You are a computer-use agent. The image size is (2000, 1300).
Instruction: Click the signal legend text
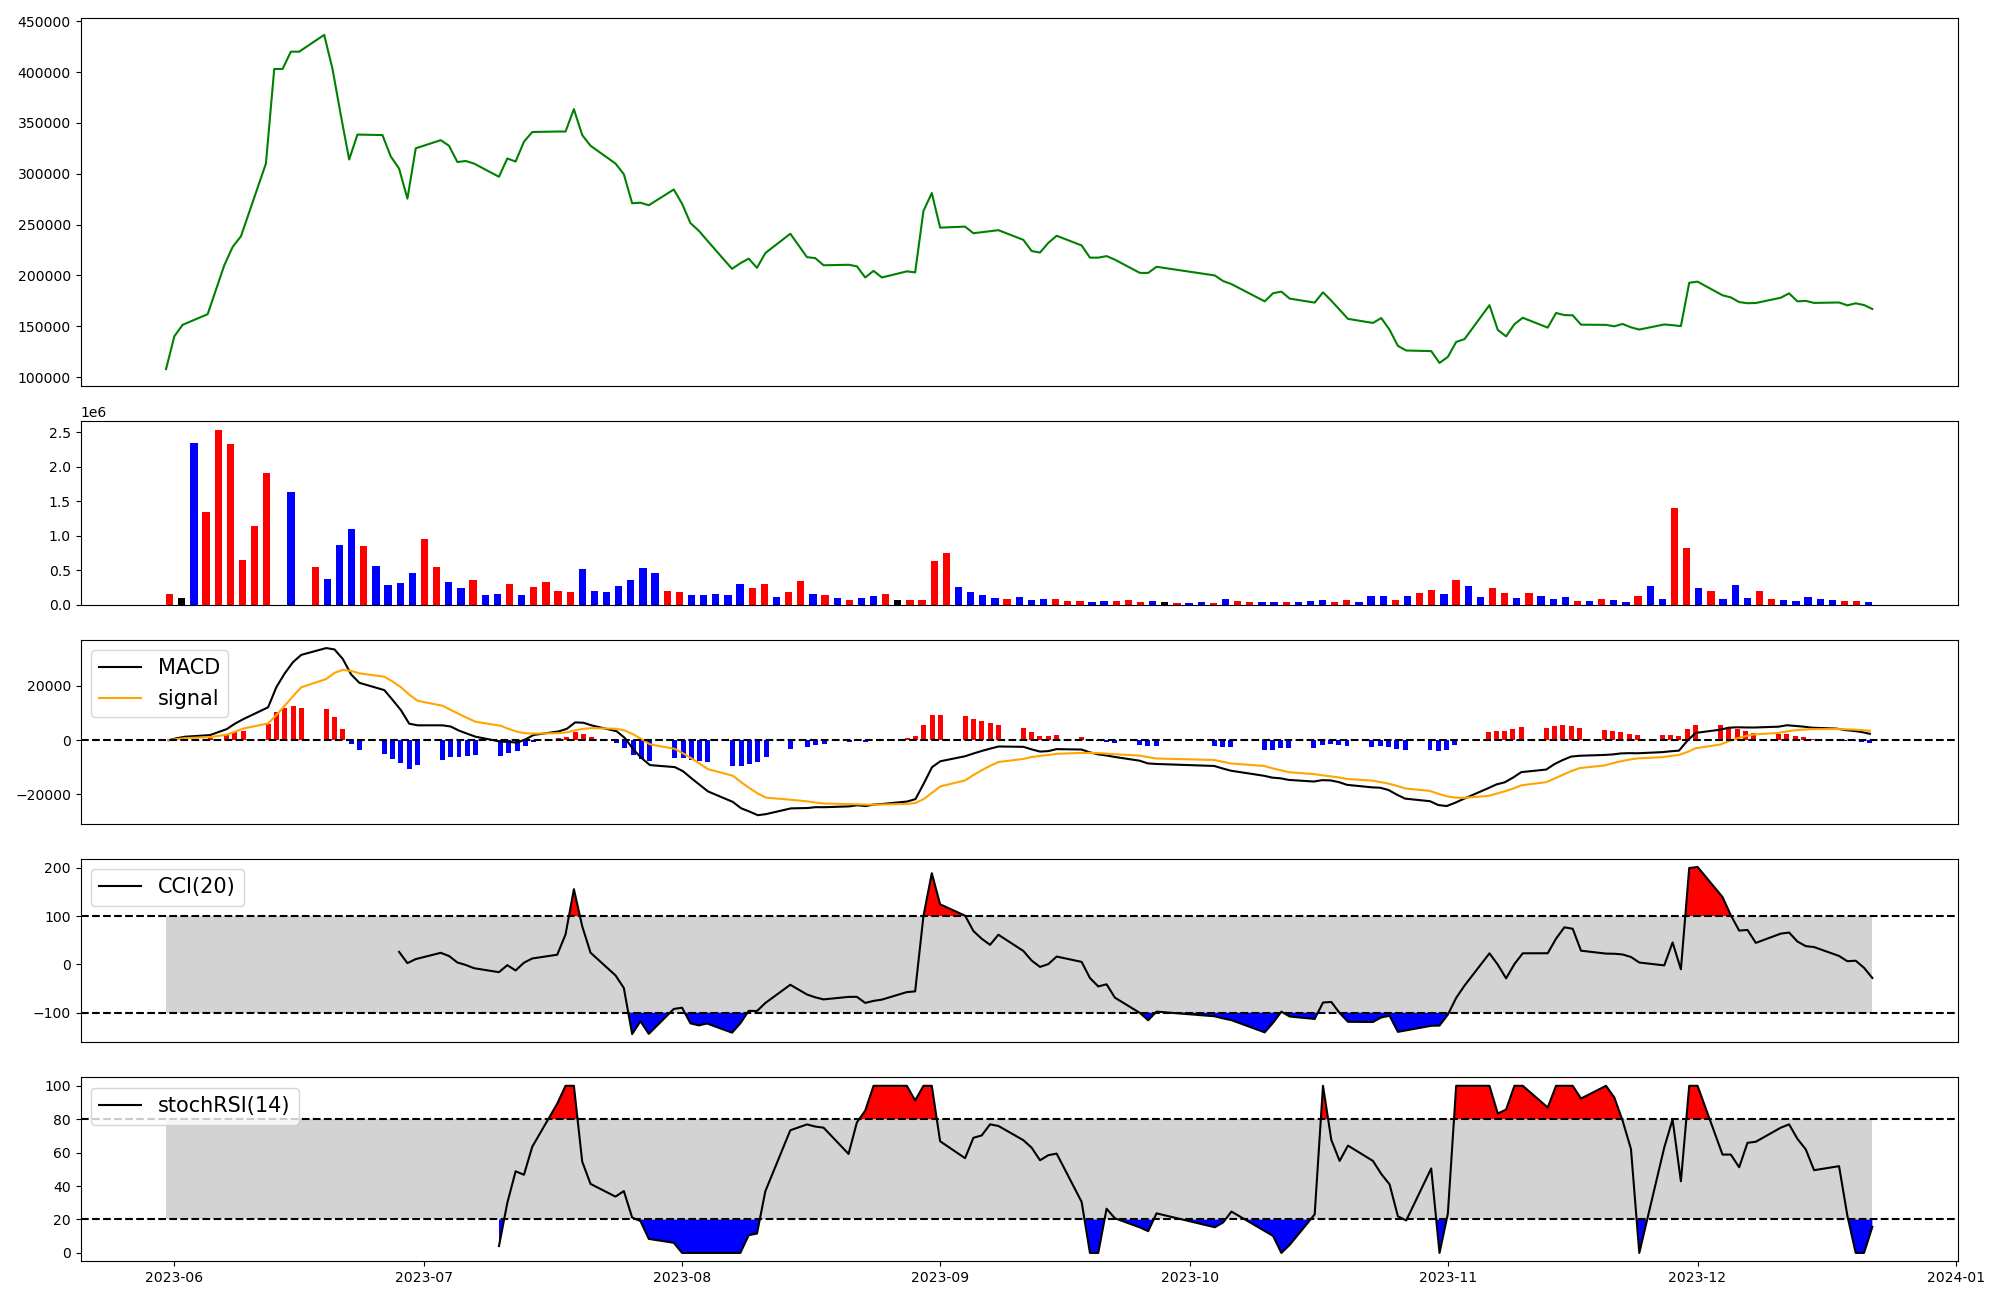187,699
